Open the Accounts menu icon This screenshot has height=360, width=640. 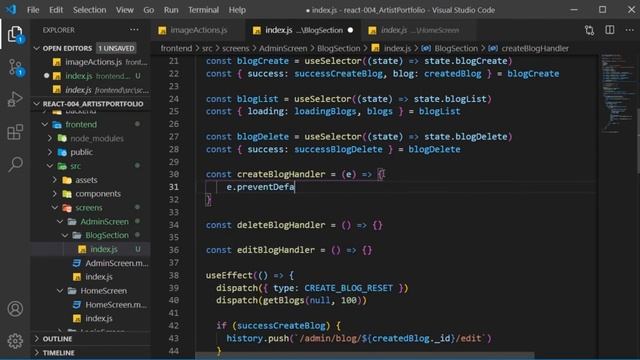point(15,309)
